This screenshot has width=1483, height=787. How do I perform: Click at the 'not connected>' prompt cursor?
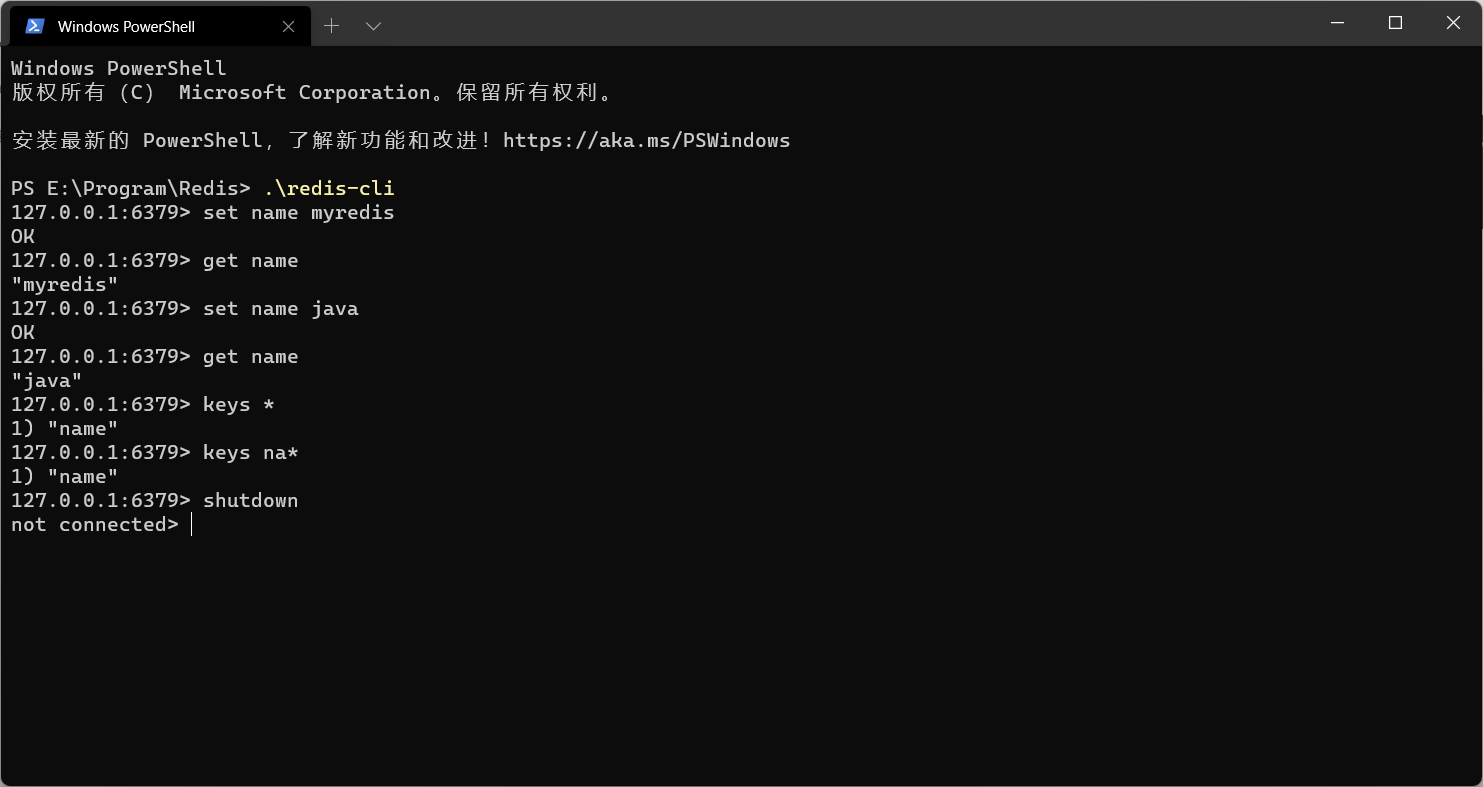[191, 525]
